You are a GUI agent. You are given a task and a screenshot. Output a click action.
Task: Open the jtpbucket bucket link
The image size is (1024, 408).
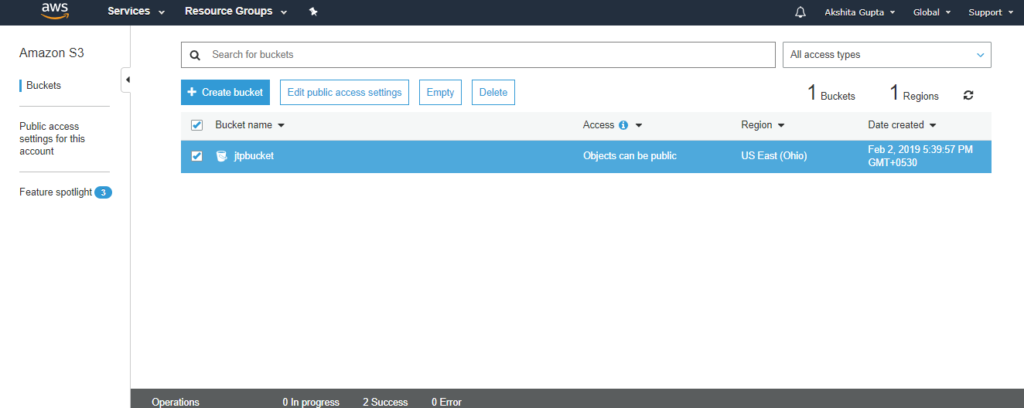pyautogui.click(x=253, y=156)
